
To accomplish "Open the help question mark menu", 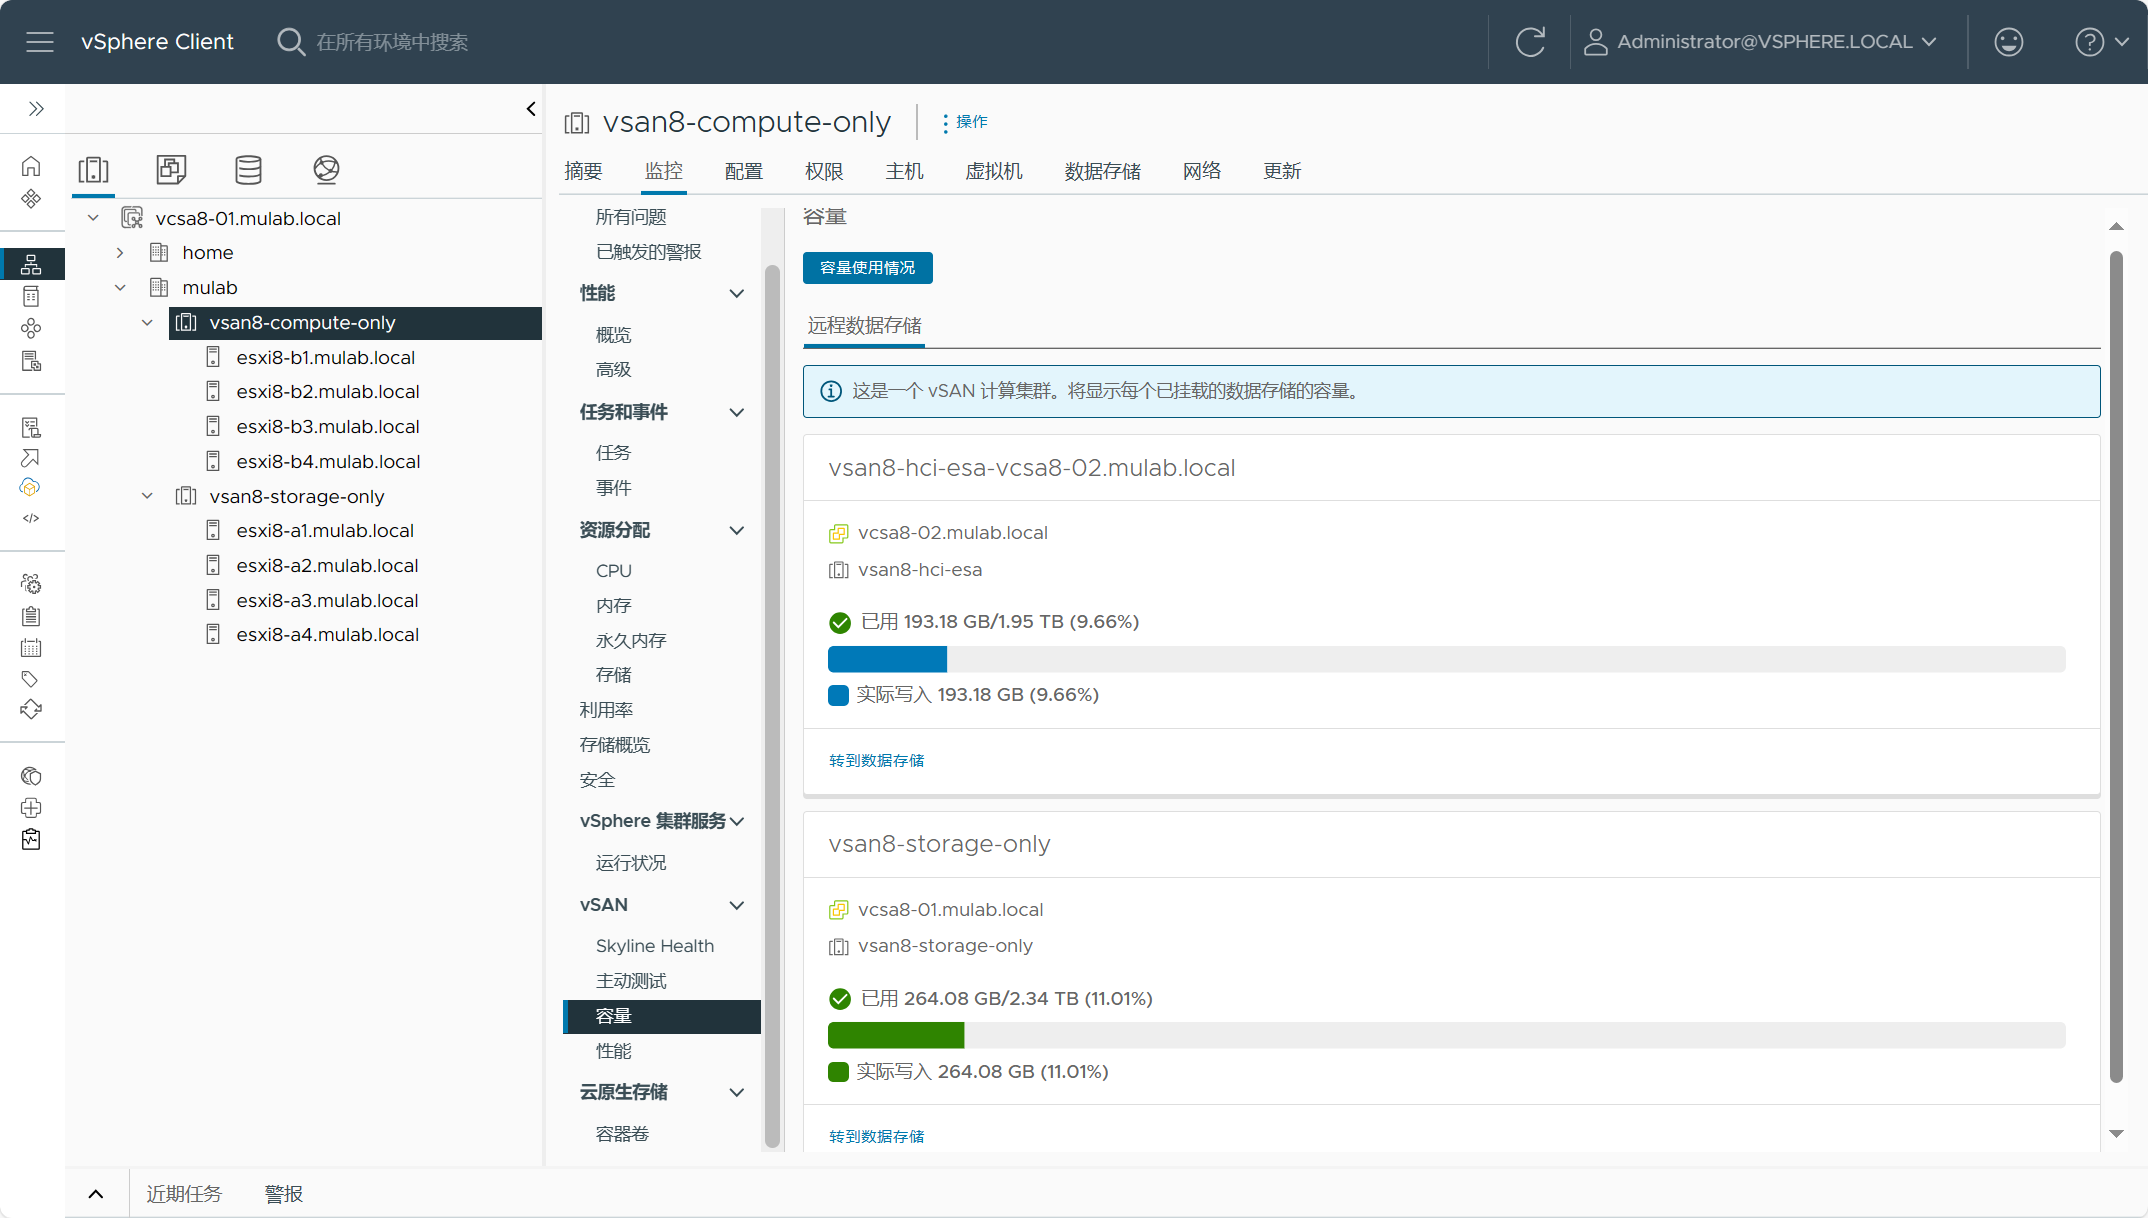I will 2101,42.
